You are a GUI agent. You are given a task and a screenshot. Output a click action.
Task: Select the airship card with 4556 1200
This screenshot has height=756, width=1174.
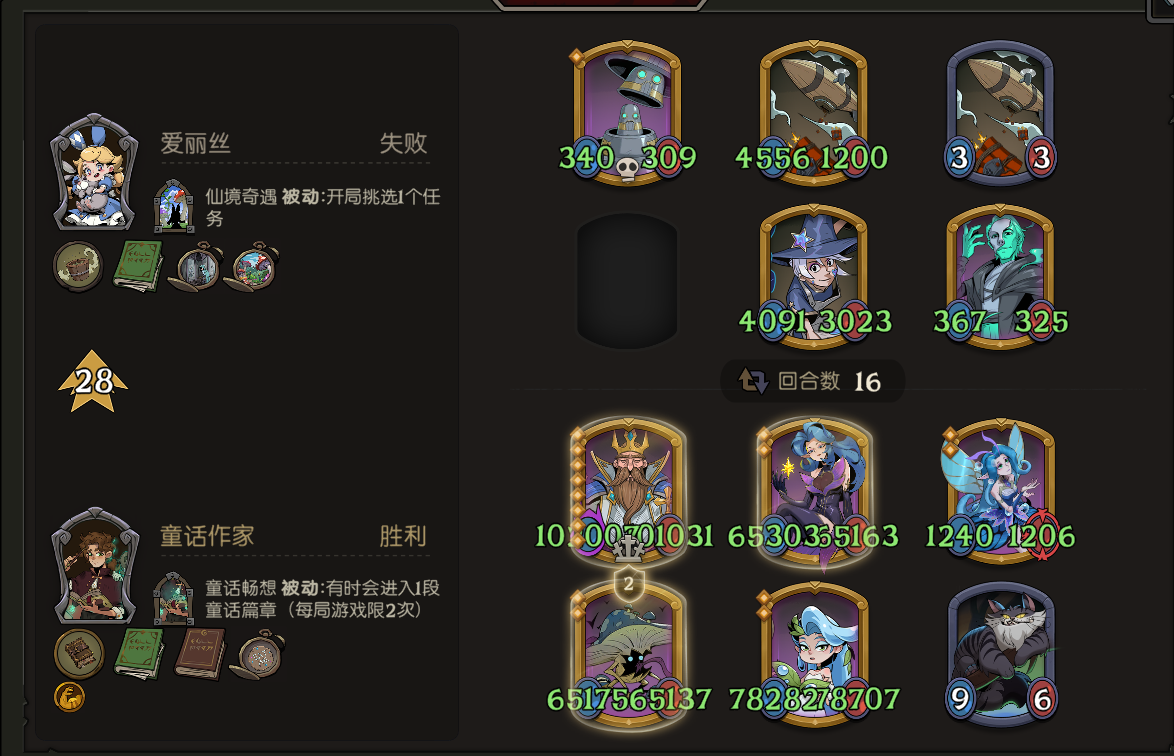(813, 112)
